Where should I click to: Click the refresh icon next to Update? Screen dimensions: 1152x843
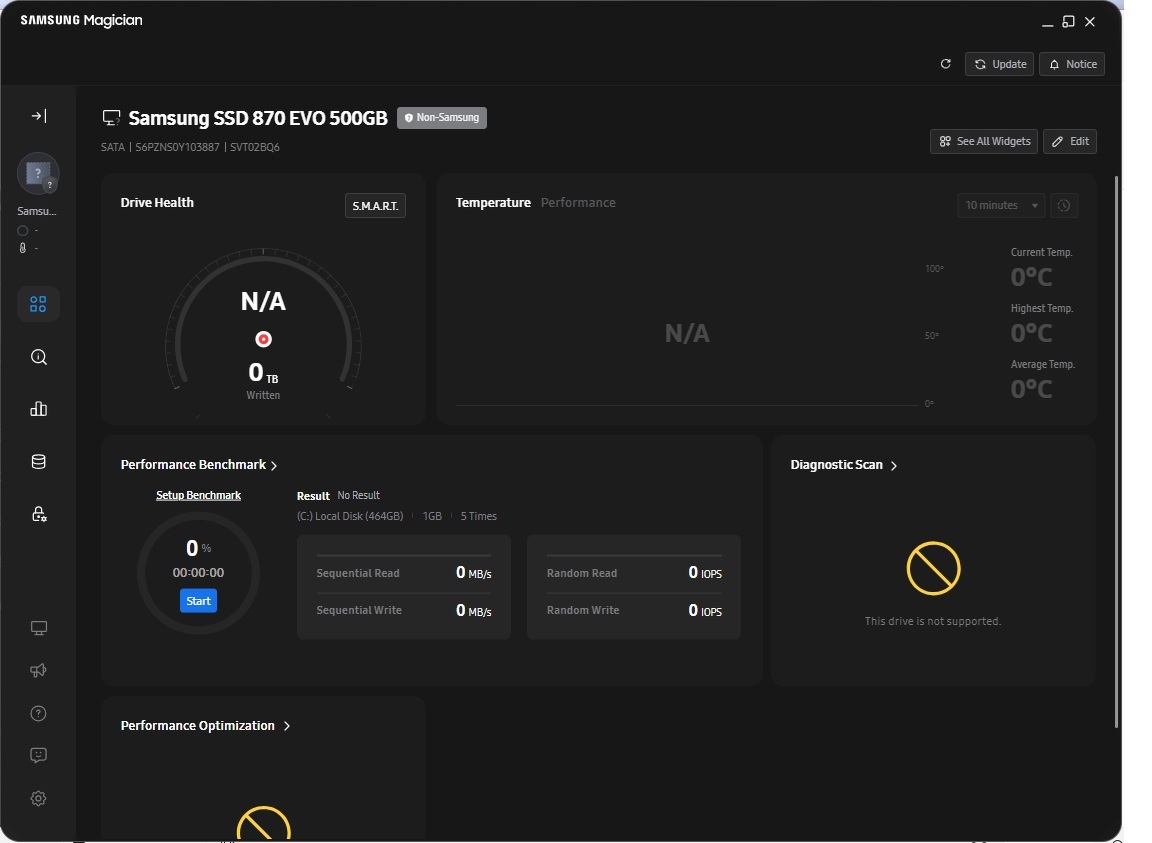pos(946,64)
